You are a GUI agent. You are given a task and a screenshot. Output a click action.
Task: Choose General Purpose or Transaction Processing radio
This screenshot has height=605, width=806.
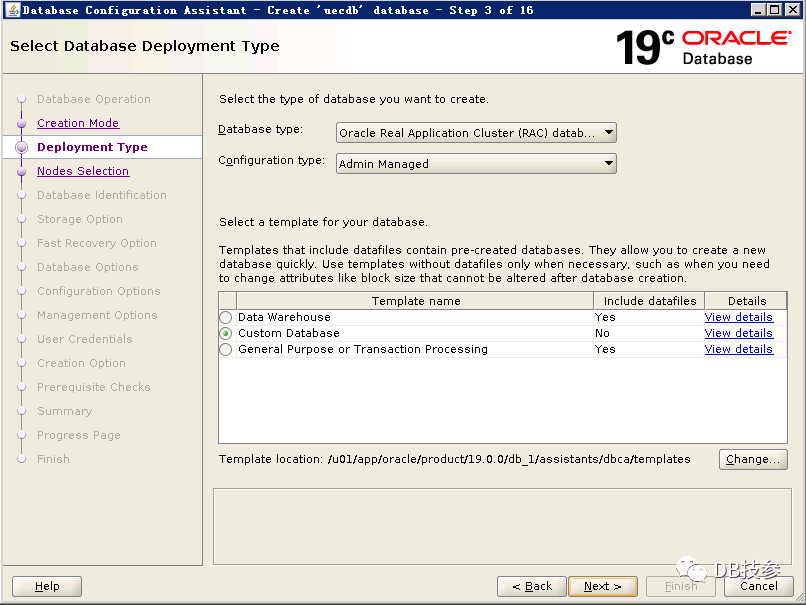pos(226,350)
